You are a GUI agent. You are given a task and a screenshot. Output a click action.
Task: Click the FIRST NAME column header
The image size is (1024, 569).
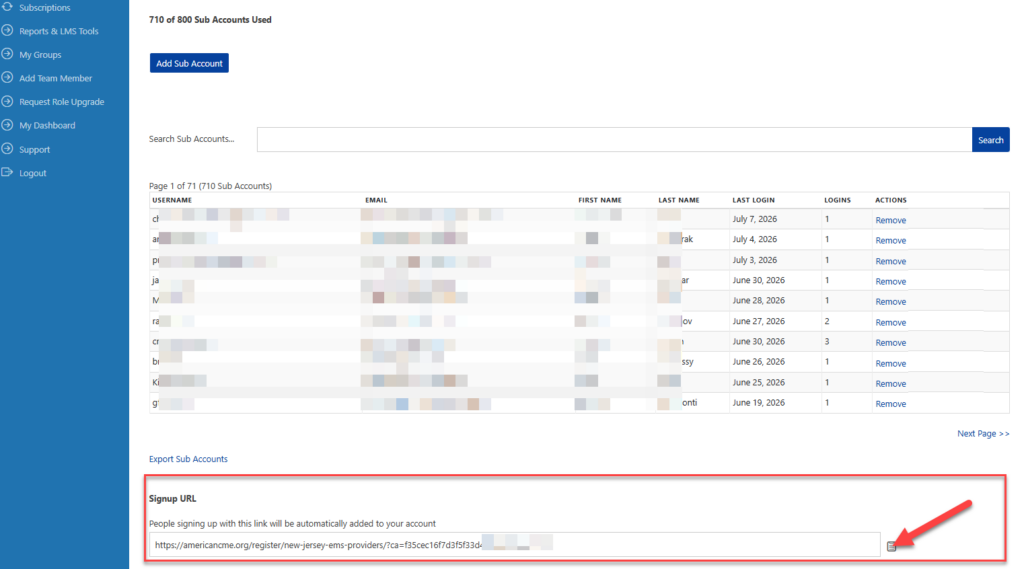click(600, 200)
